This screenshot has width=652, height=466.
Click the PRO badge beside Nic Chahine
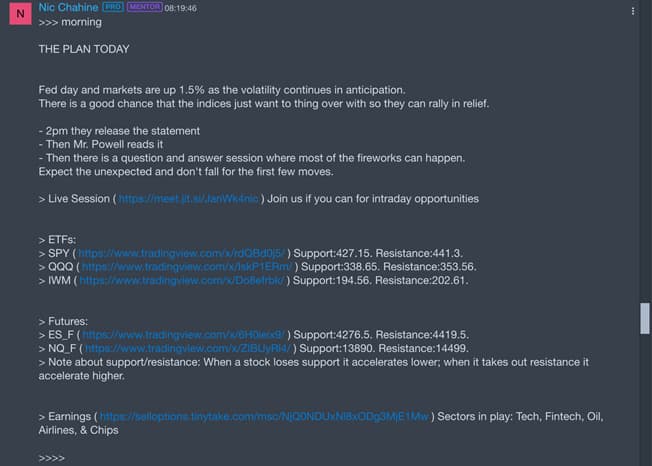coord(113,7)
